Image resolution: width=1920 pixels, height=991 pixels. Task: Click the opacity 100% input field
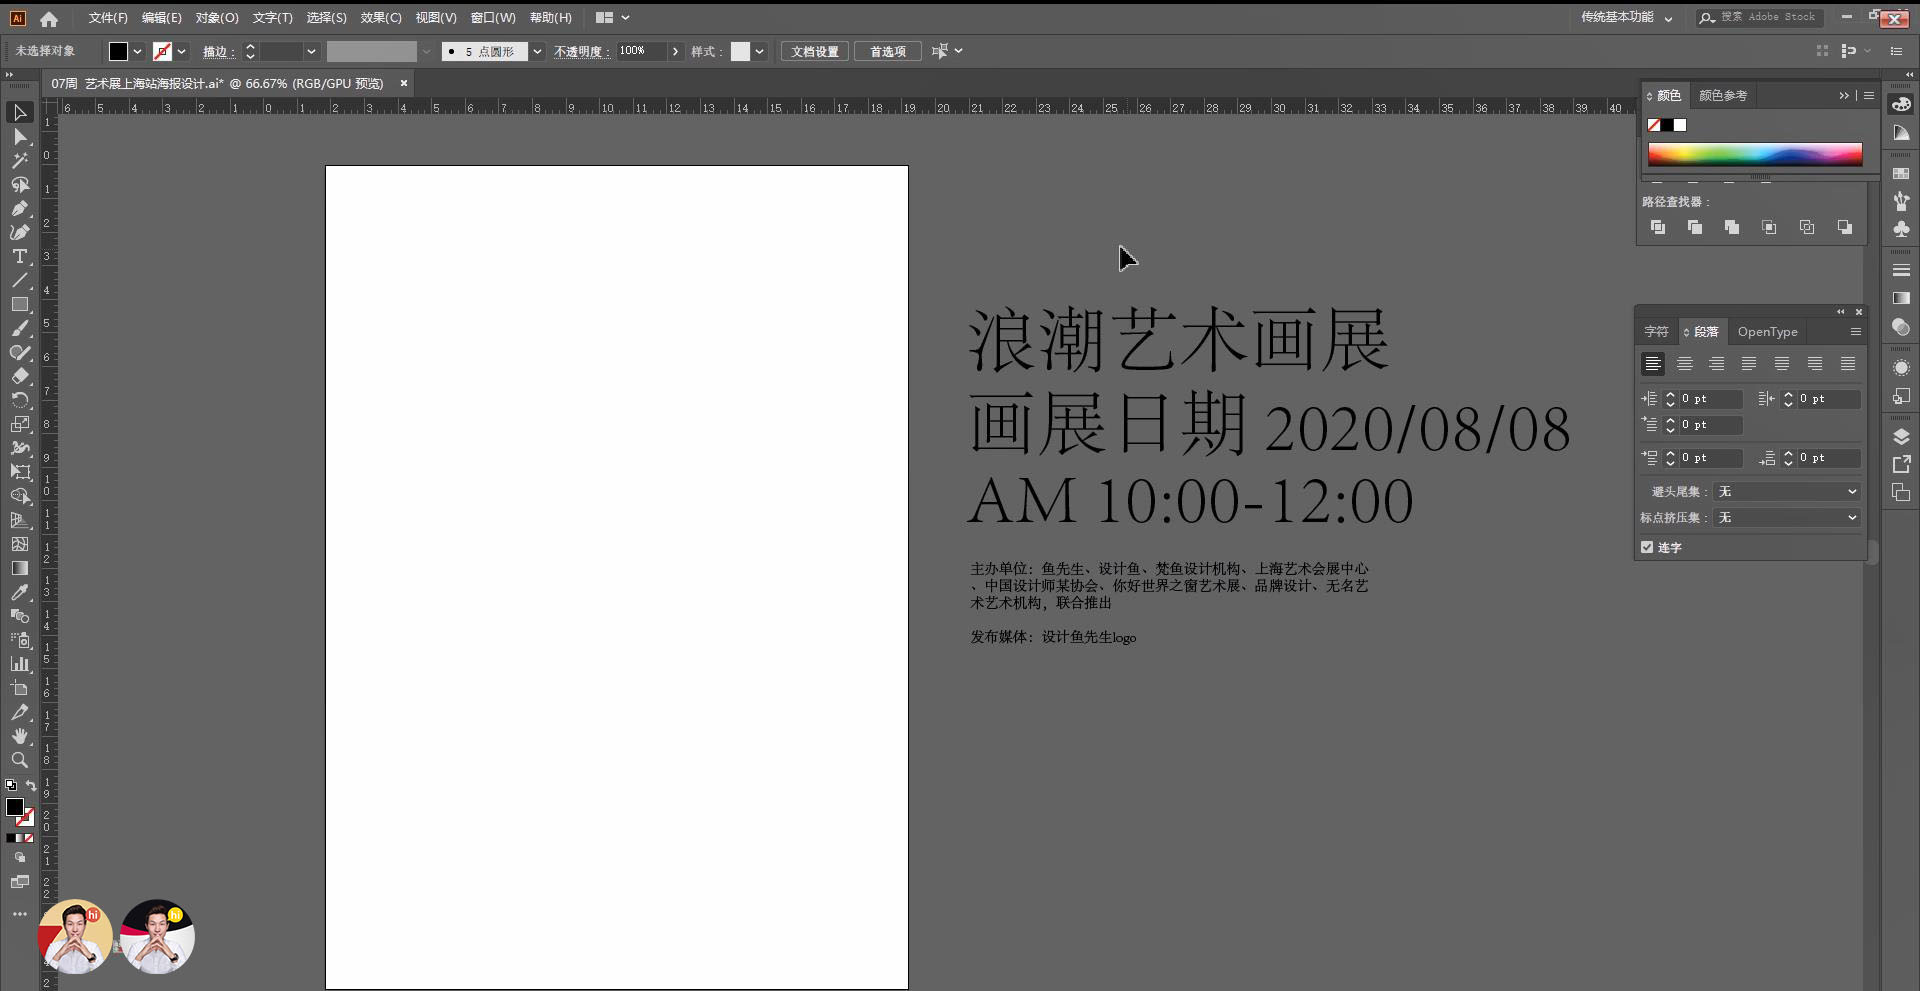pyautogui.click(x=642, y=51)
